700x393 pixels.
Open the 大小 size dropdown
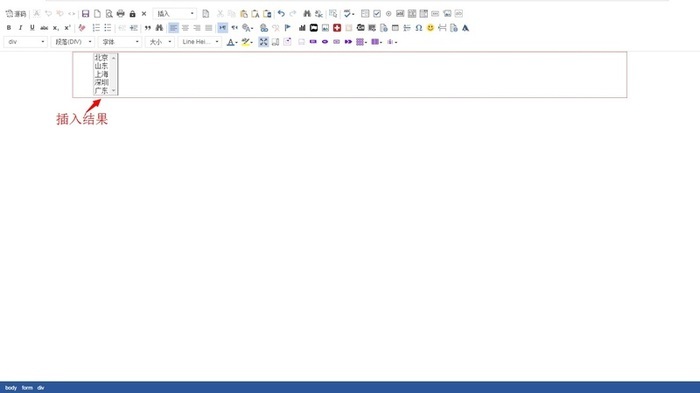click(159, 42)
